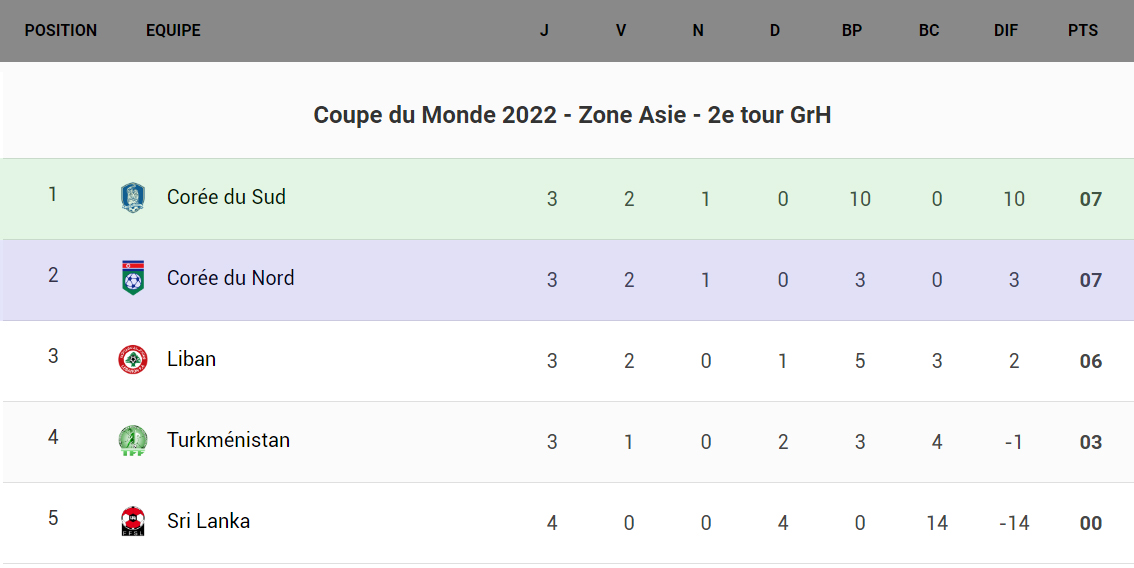The image size is (1134, 568).
Task: Open the Liban team page
Action: (x=191, y=359)
